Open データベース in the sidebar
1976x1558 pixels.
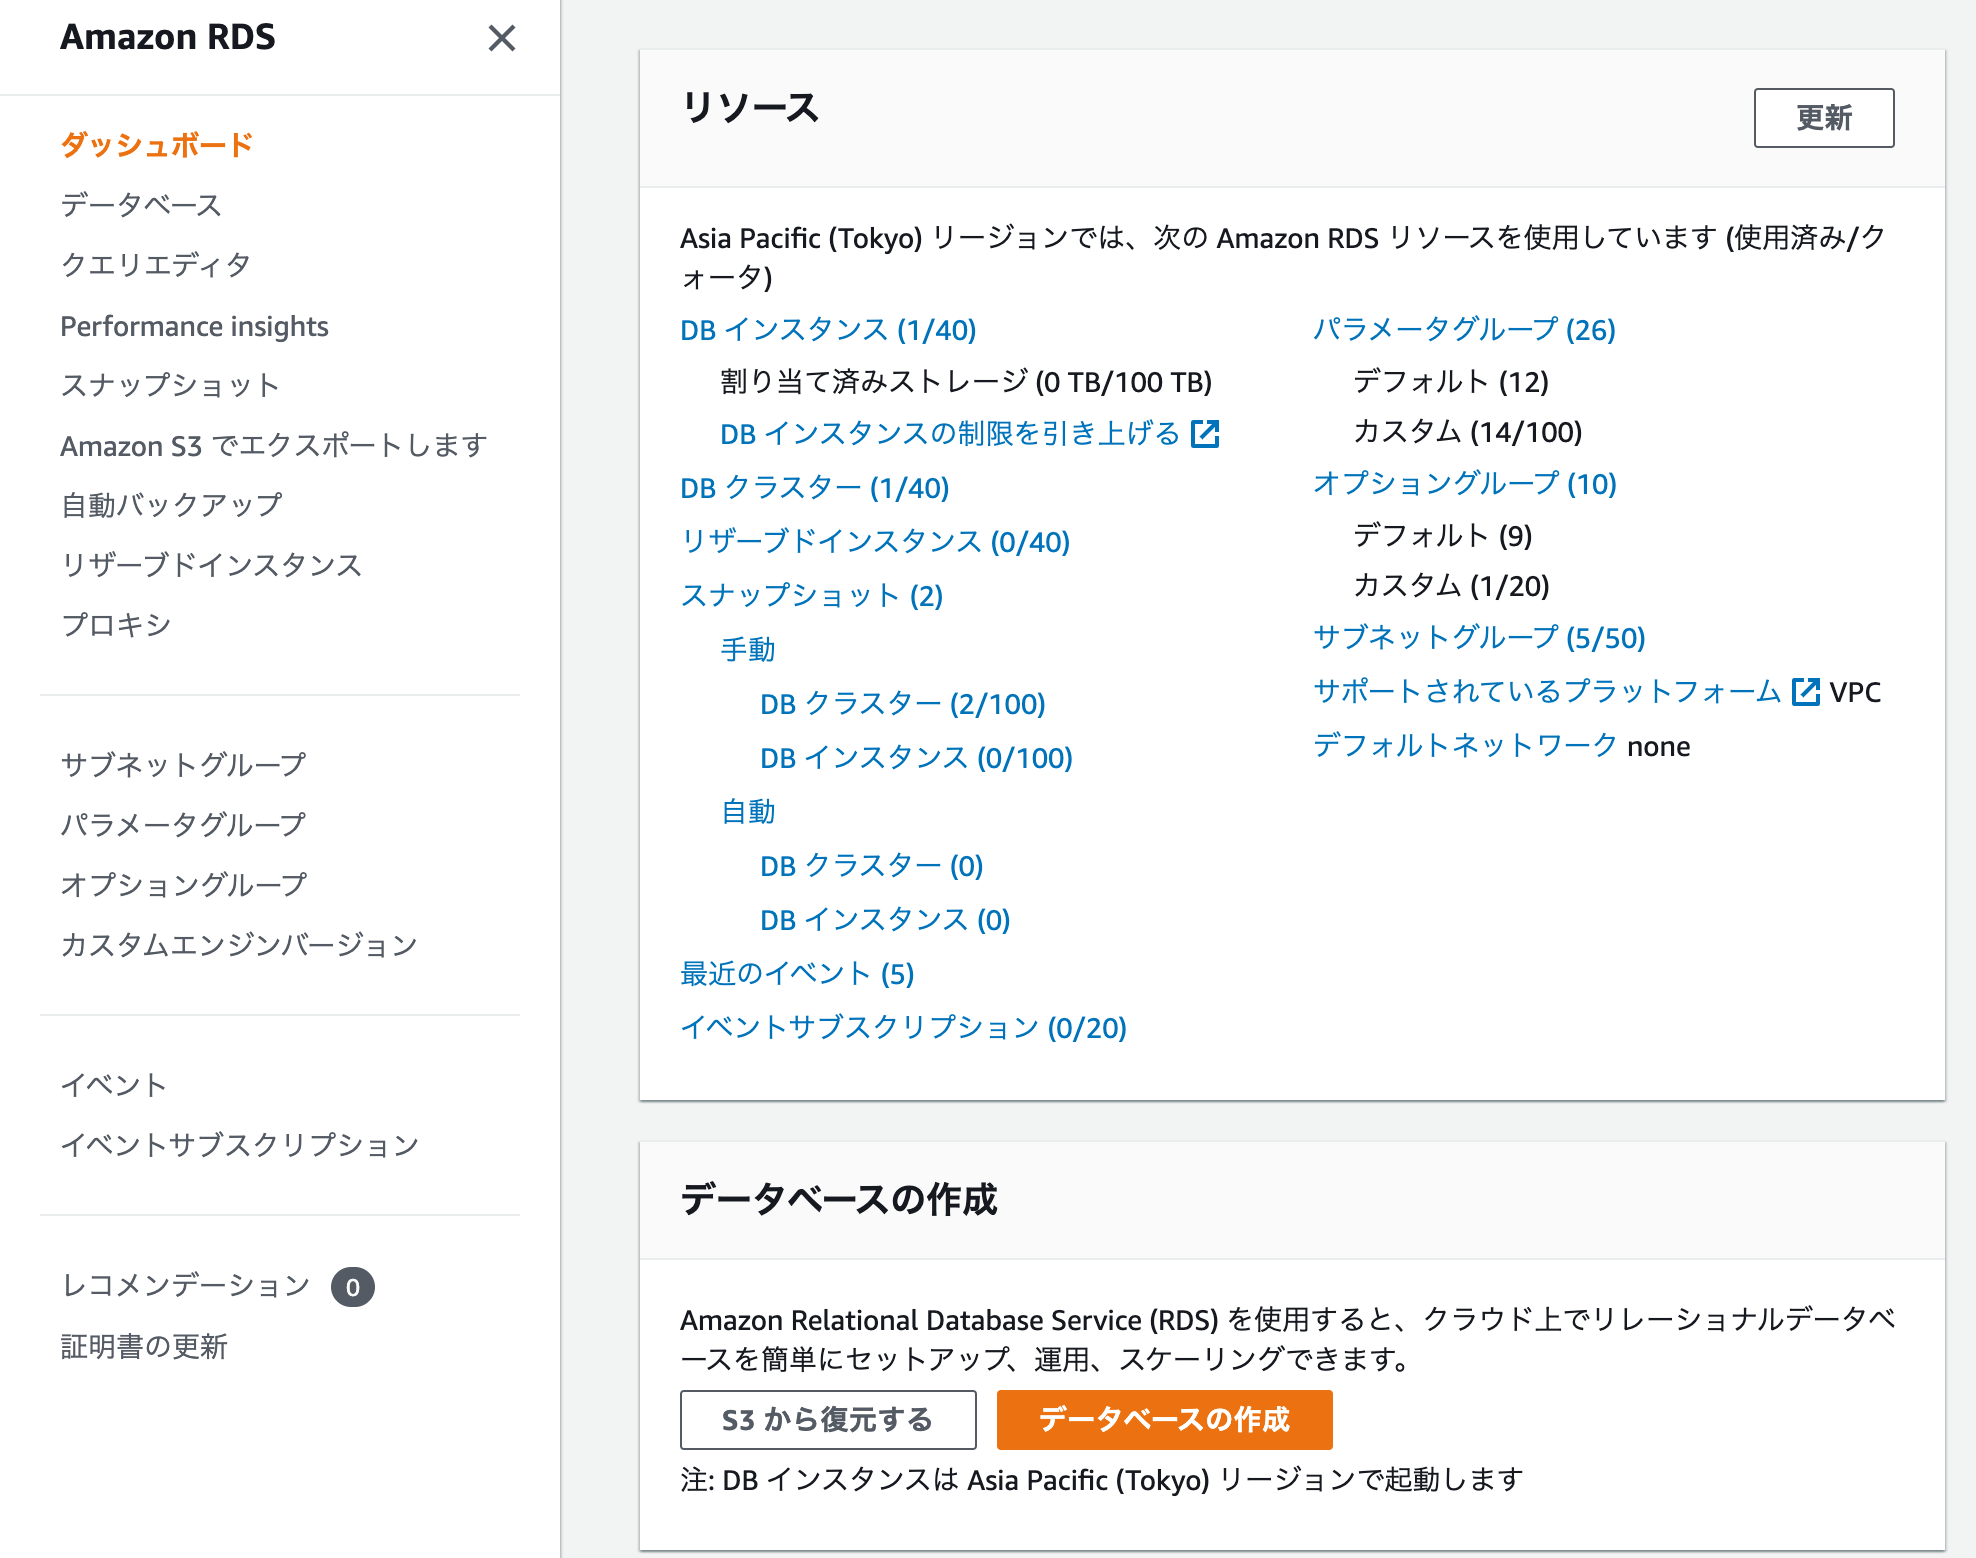[x=141, y=205]
